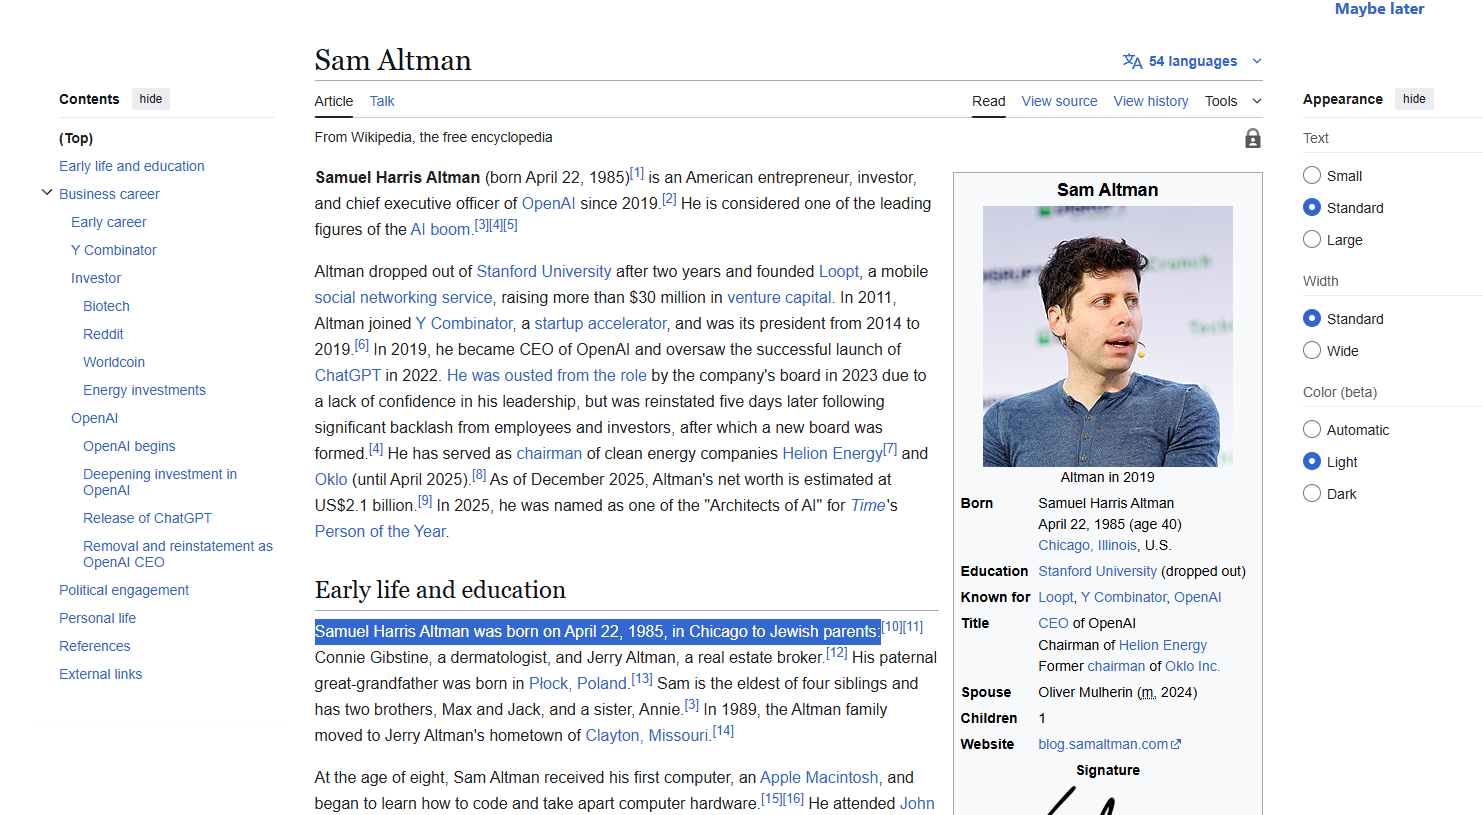Screen dimensions: 1483x815
Task: Open the Apple Macintosh link
Action: [x=819, y=777]
